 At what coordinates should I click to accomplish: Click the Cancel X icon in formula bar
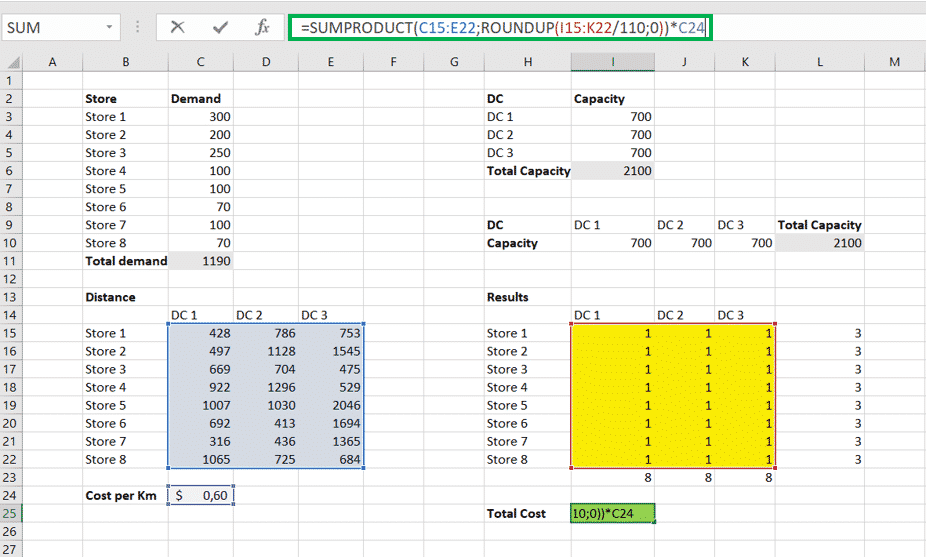coord(178,27)
